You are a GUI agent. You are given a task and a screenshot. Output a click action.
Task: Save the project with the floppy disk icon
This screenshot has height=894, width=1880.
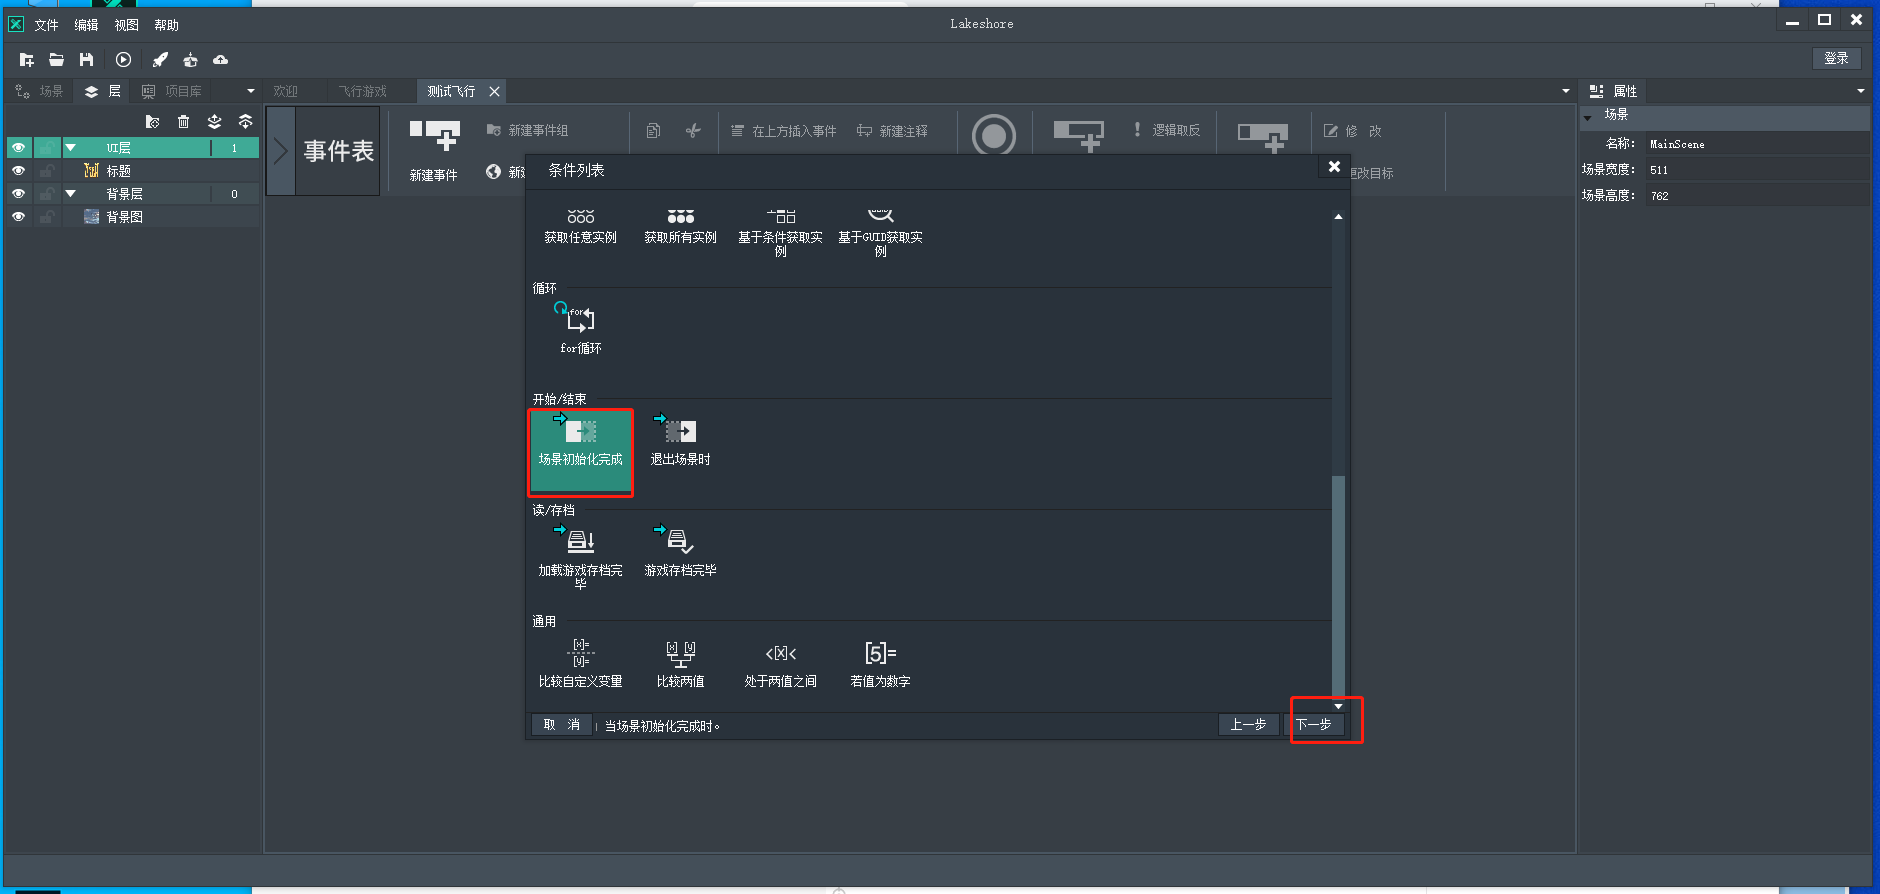coord(86,60)
